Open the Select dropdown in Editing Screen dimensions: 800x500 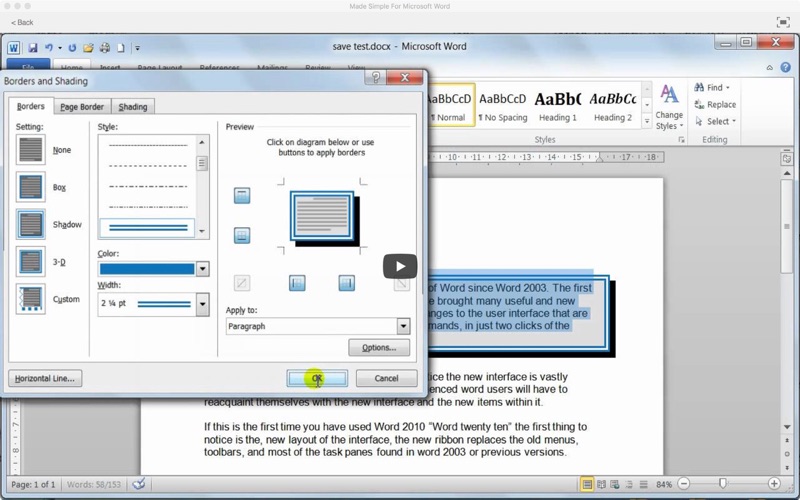(715, 121)
